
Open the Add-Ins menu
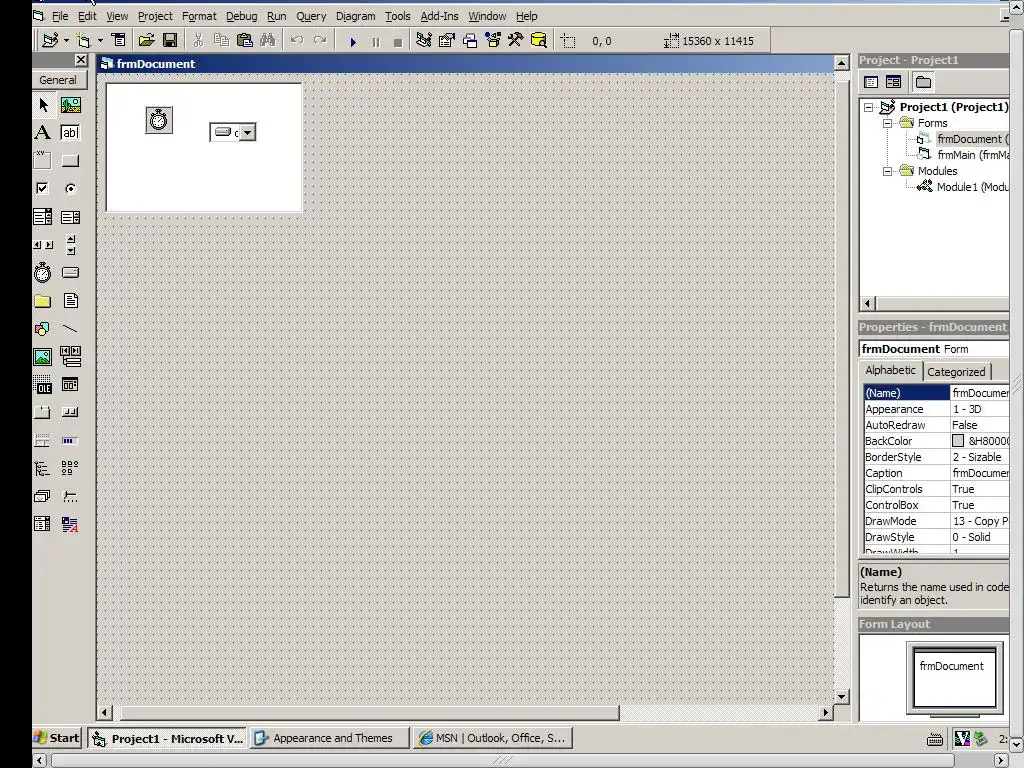click(x=440, y=16)
